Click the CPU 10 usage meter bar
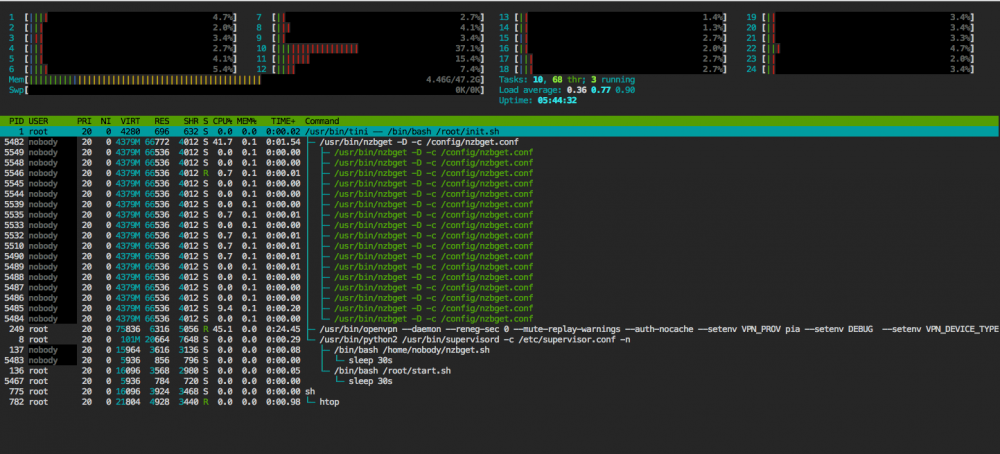The height and width of the screenshot is (454, 1000). click(x=372, y=48)
